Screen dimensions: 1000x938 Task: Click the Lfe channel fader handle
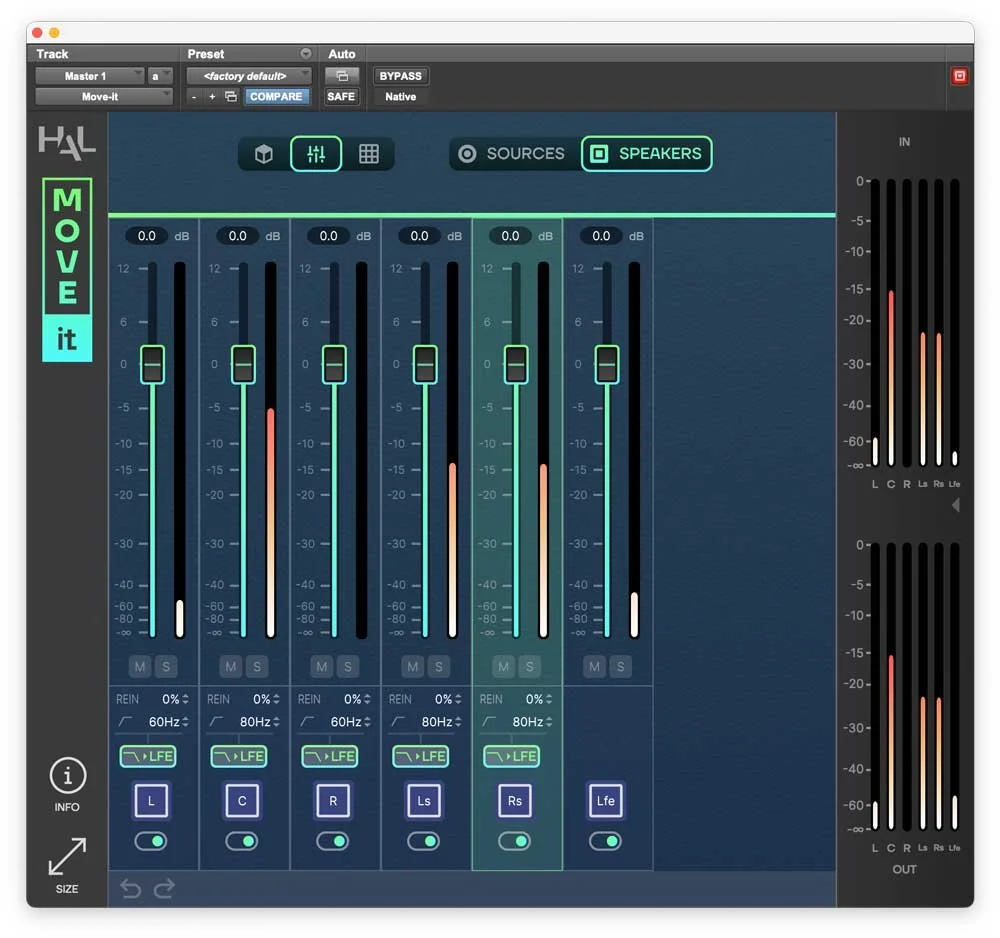pos(607,365)
